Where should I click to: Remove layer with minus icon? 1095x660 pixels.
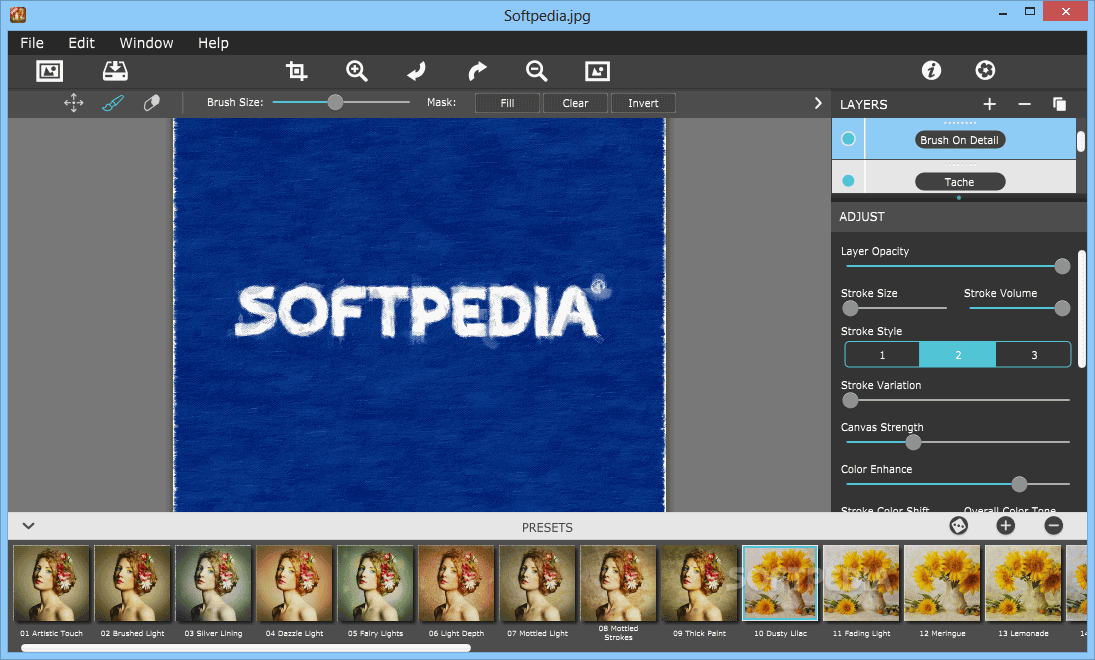pyautogui.click(x=1024, y=104)
